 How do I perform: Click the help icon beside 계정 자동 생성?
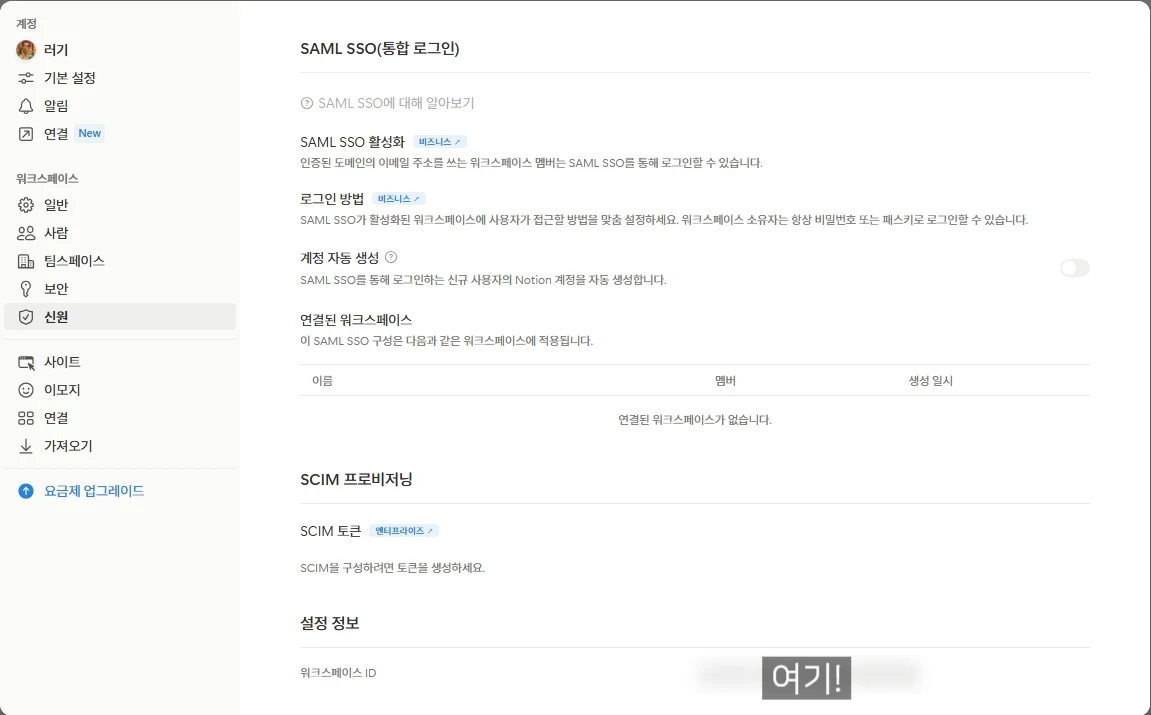coord(391,257)
